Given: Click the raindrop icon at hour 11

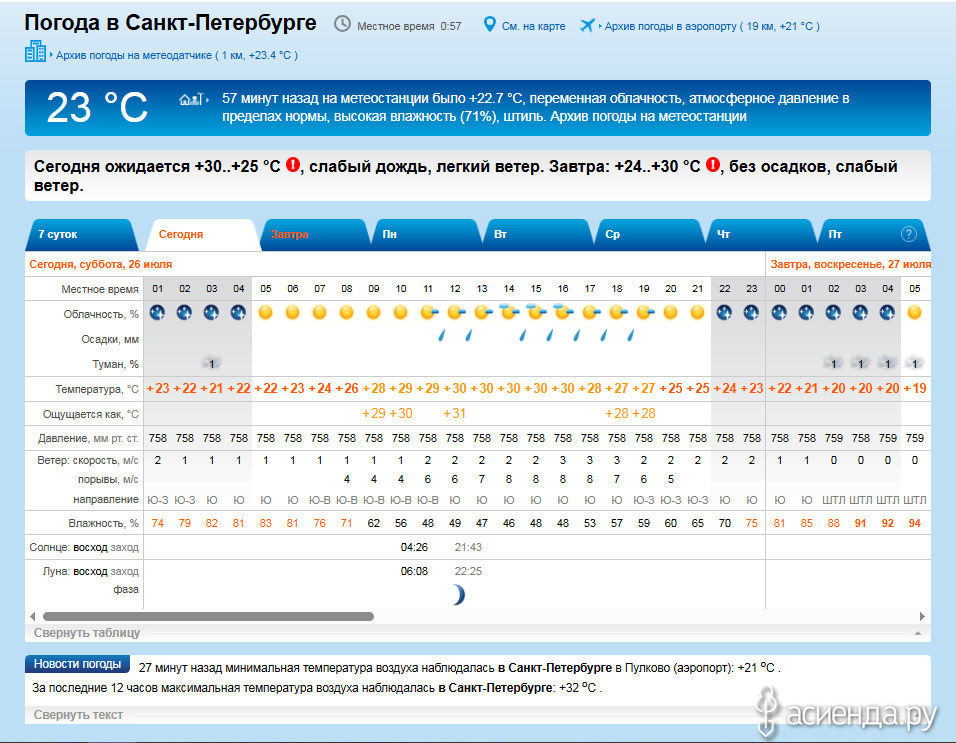Looking at the screenshot, I should pyautogui.click(x=441, y=335).
